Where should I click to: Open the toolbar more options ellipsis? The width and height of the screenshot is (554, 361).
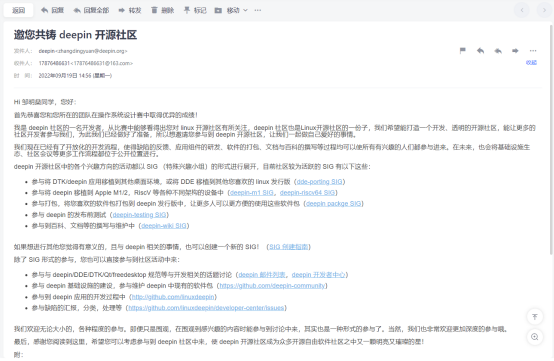tap(258, 10)
